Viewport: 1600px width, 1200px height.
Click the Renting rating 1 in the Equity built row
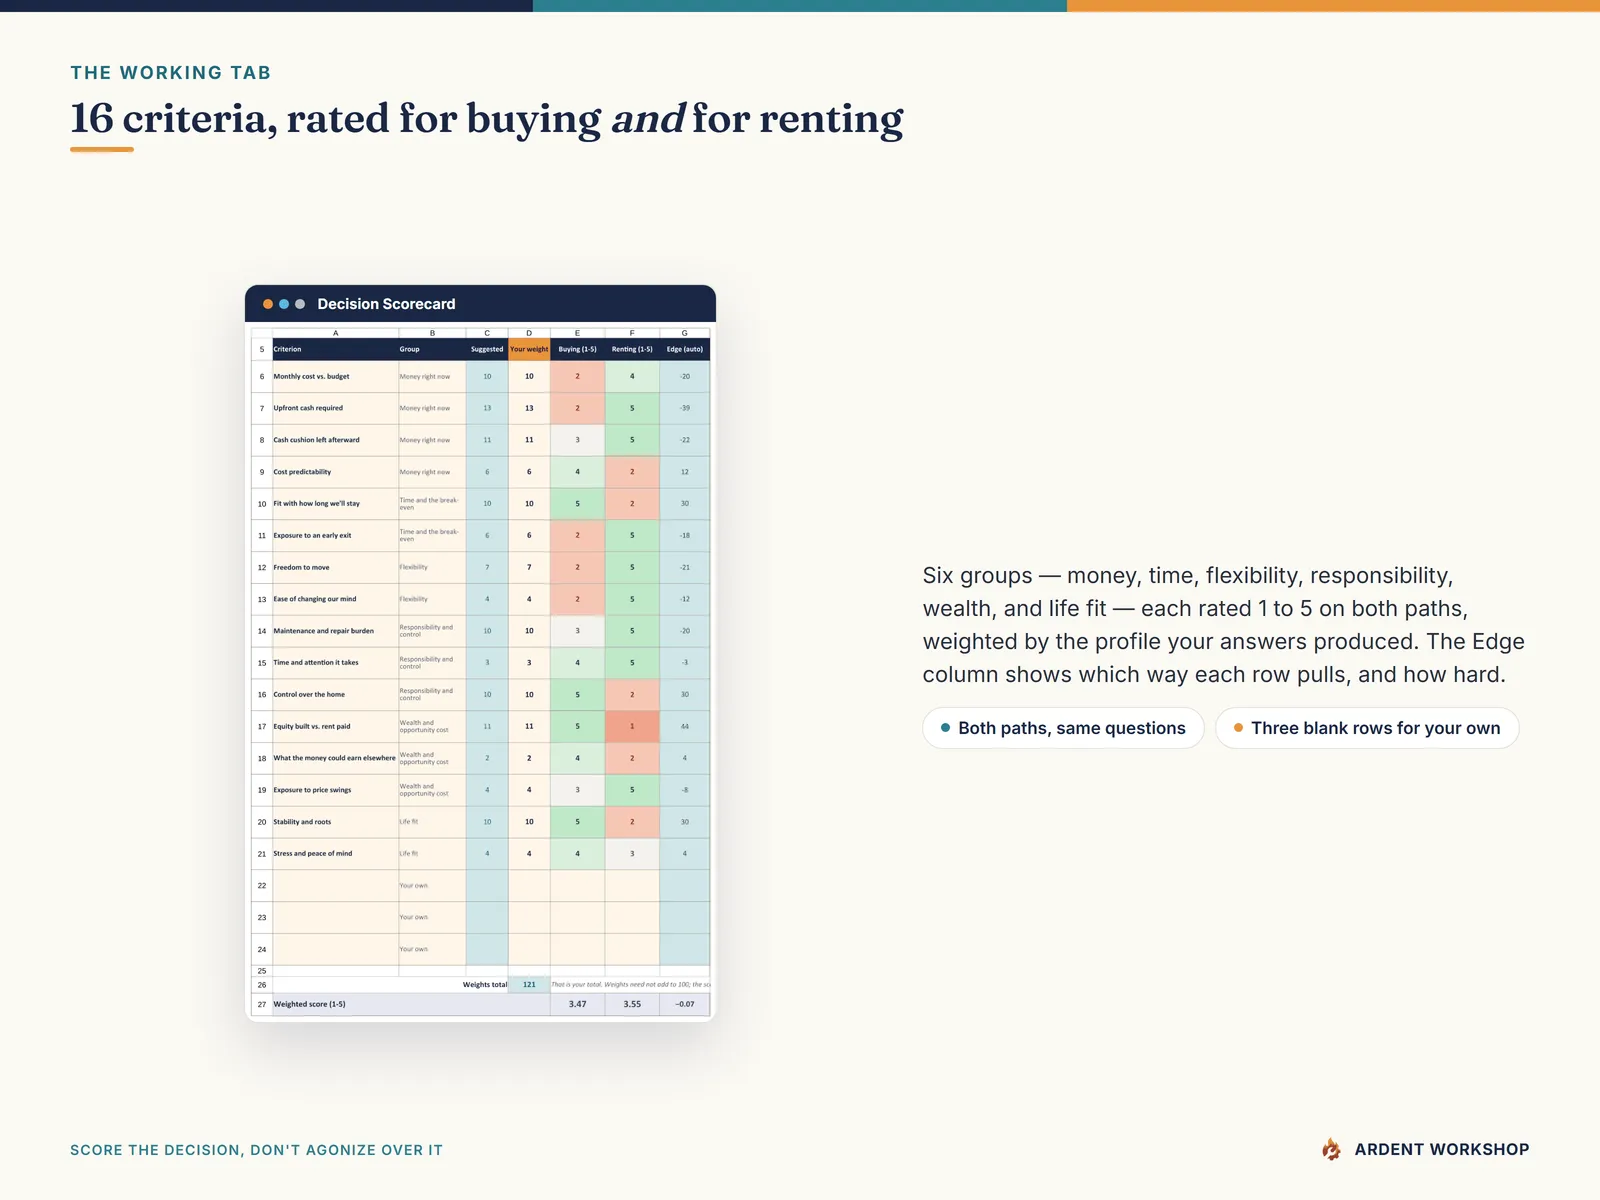click(632, 727)
